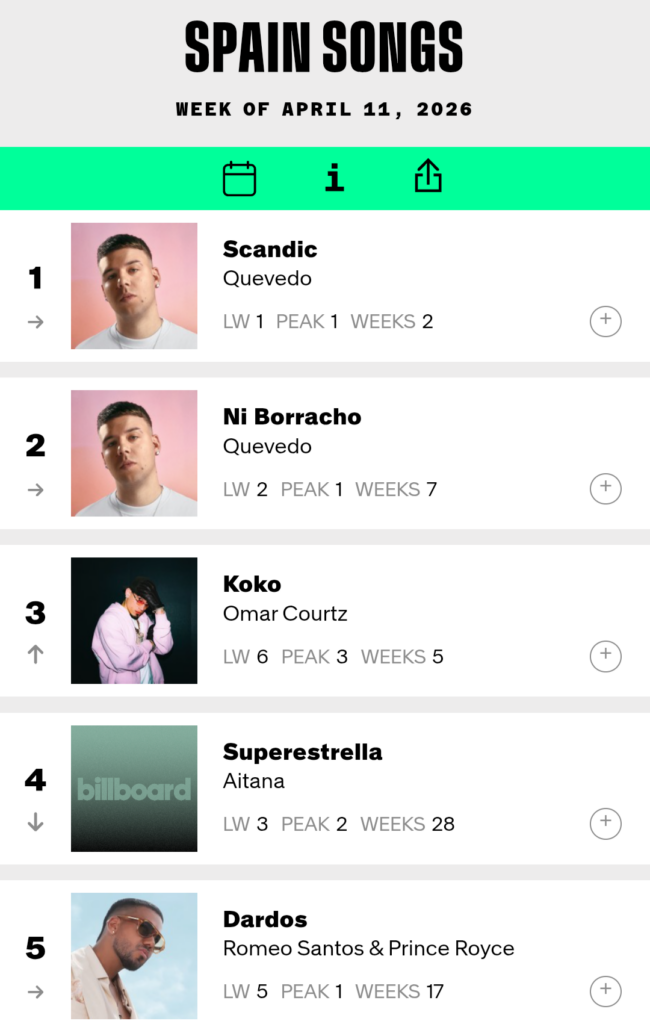
Task: Expand Koko entry plus button
Action: pos(605,656)
